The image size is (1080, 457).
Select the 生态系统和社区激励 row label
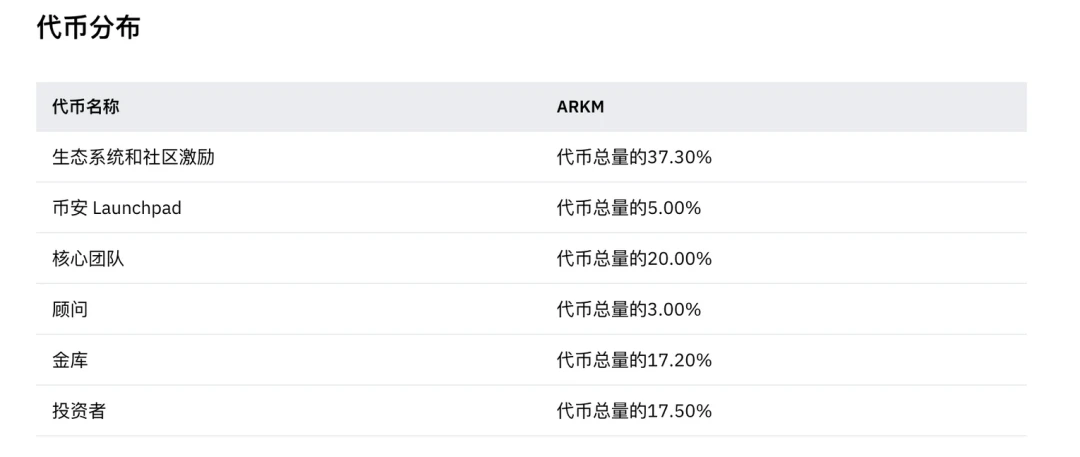[133, 157]
